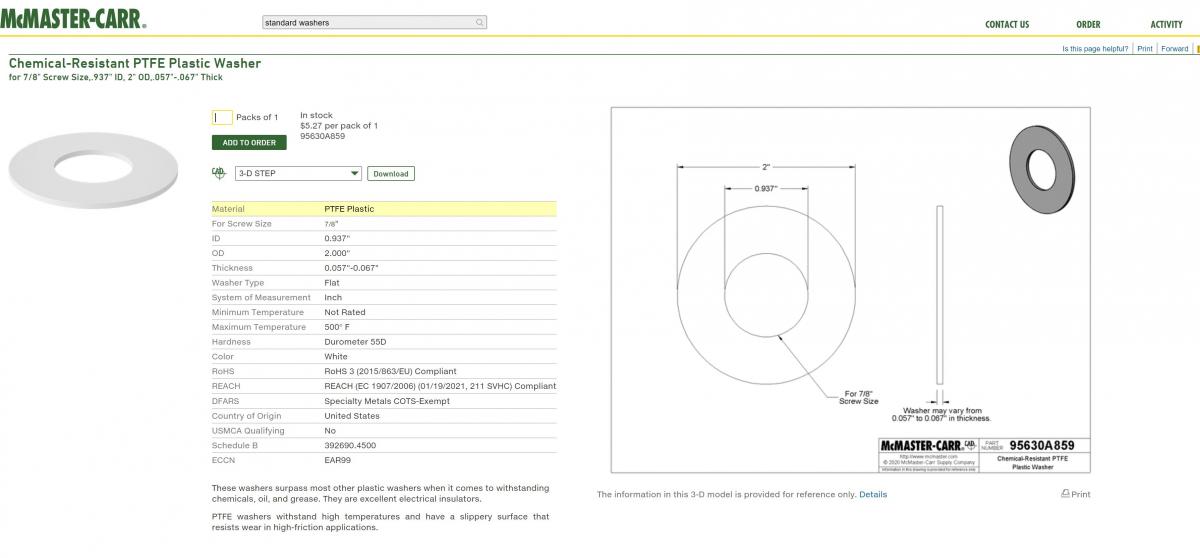Click the "In stock" availability text
Screen dimensions: 1200x558
(x=316, y=116)
